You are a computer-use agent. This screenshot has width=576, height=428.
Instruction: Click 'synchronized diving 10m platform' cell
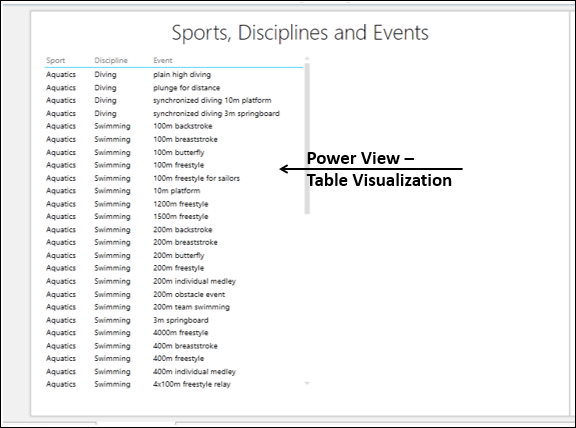point(212,100)
